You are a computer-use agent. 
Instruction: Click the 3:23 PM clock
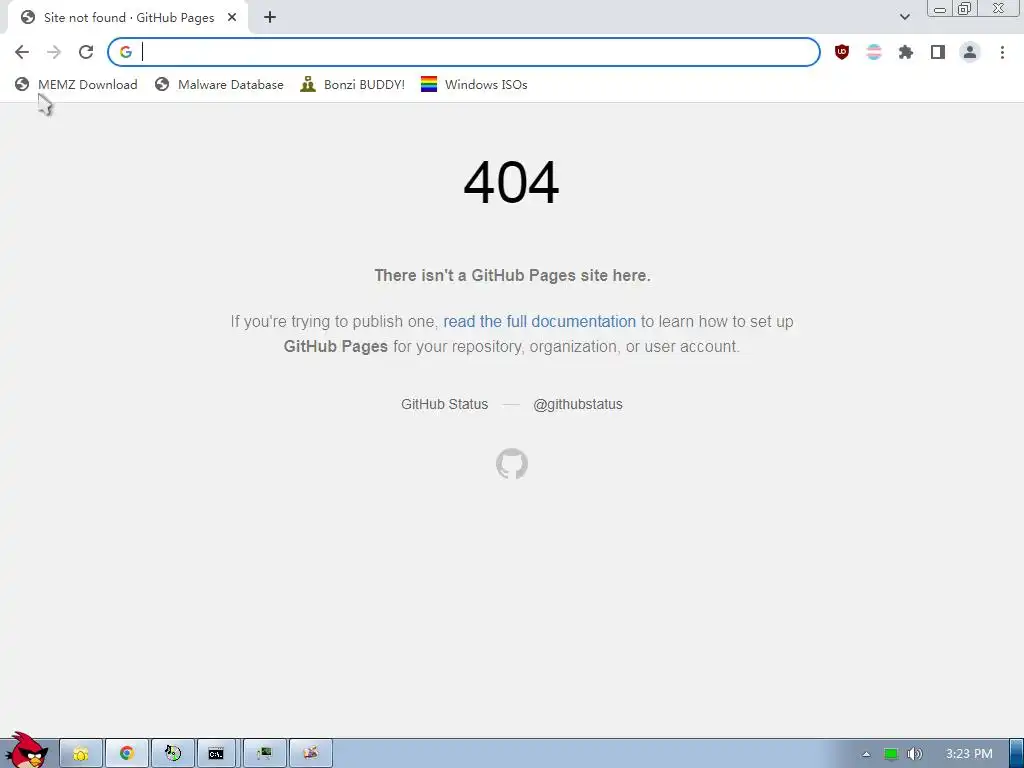coord(969,754)
